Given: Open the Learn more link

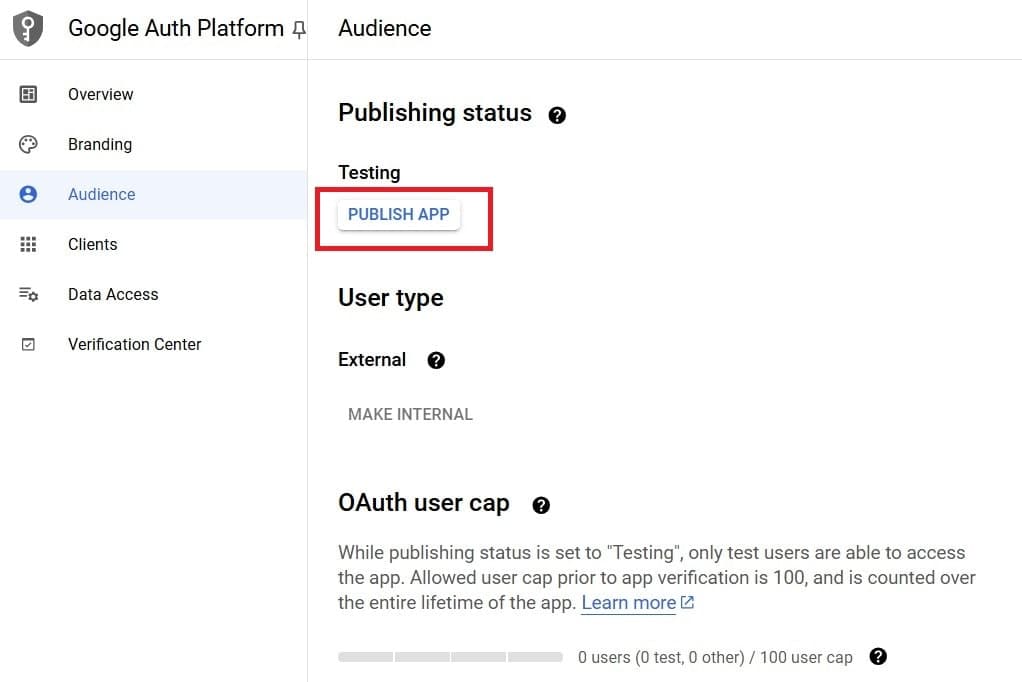Looking at the screenshot, I should (628, 602).
